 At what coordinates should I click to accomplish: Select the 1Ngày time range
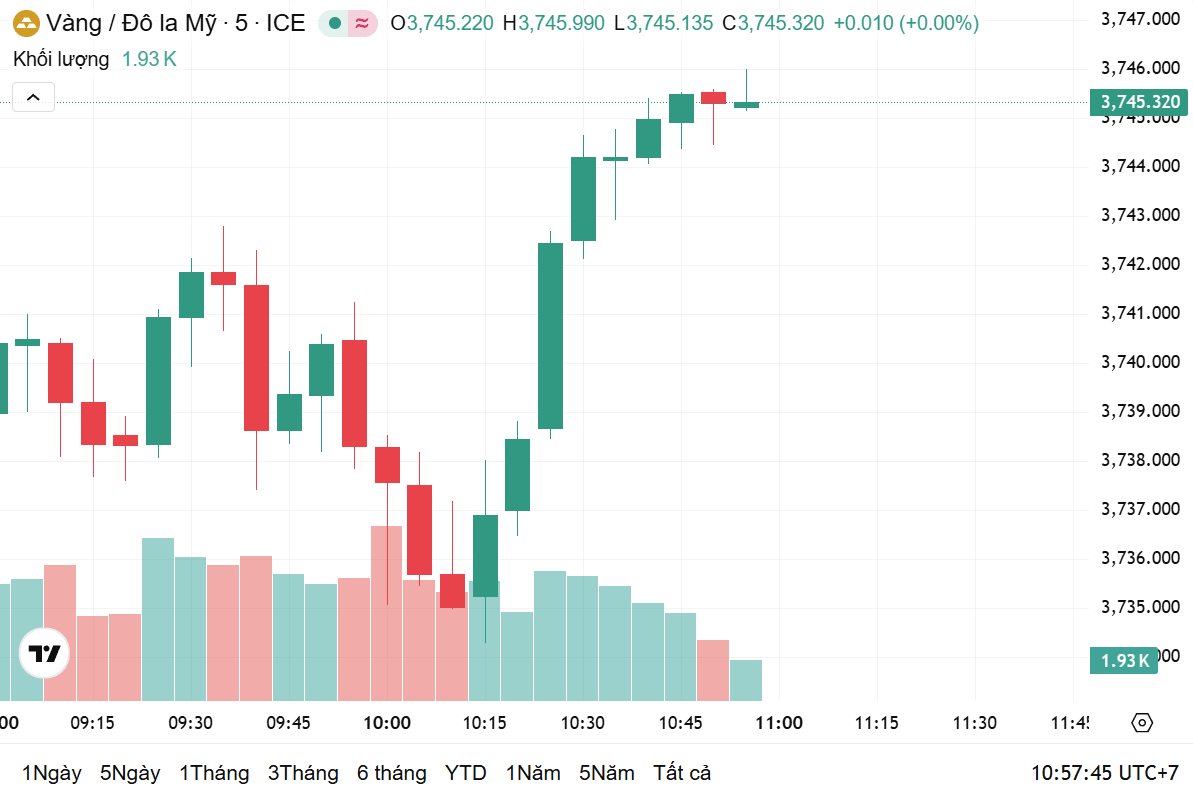[x=52, y=773]
